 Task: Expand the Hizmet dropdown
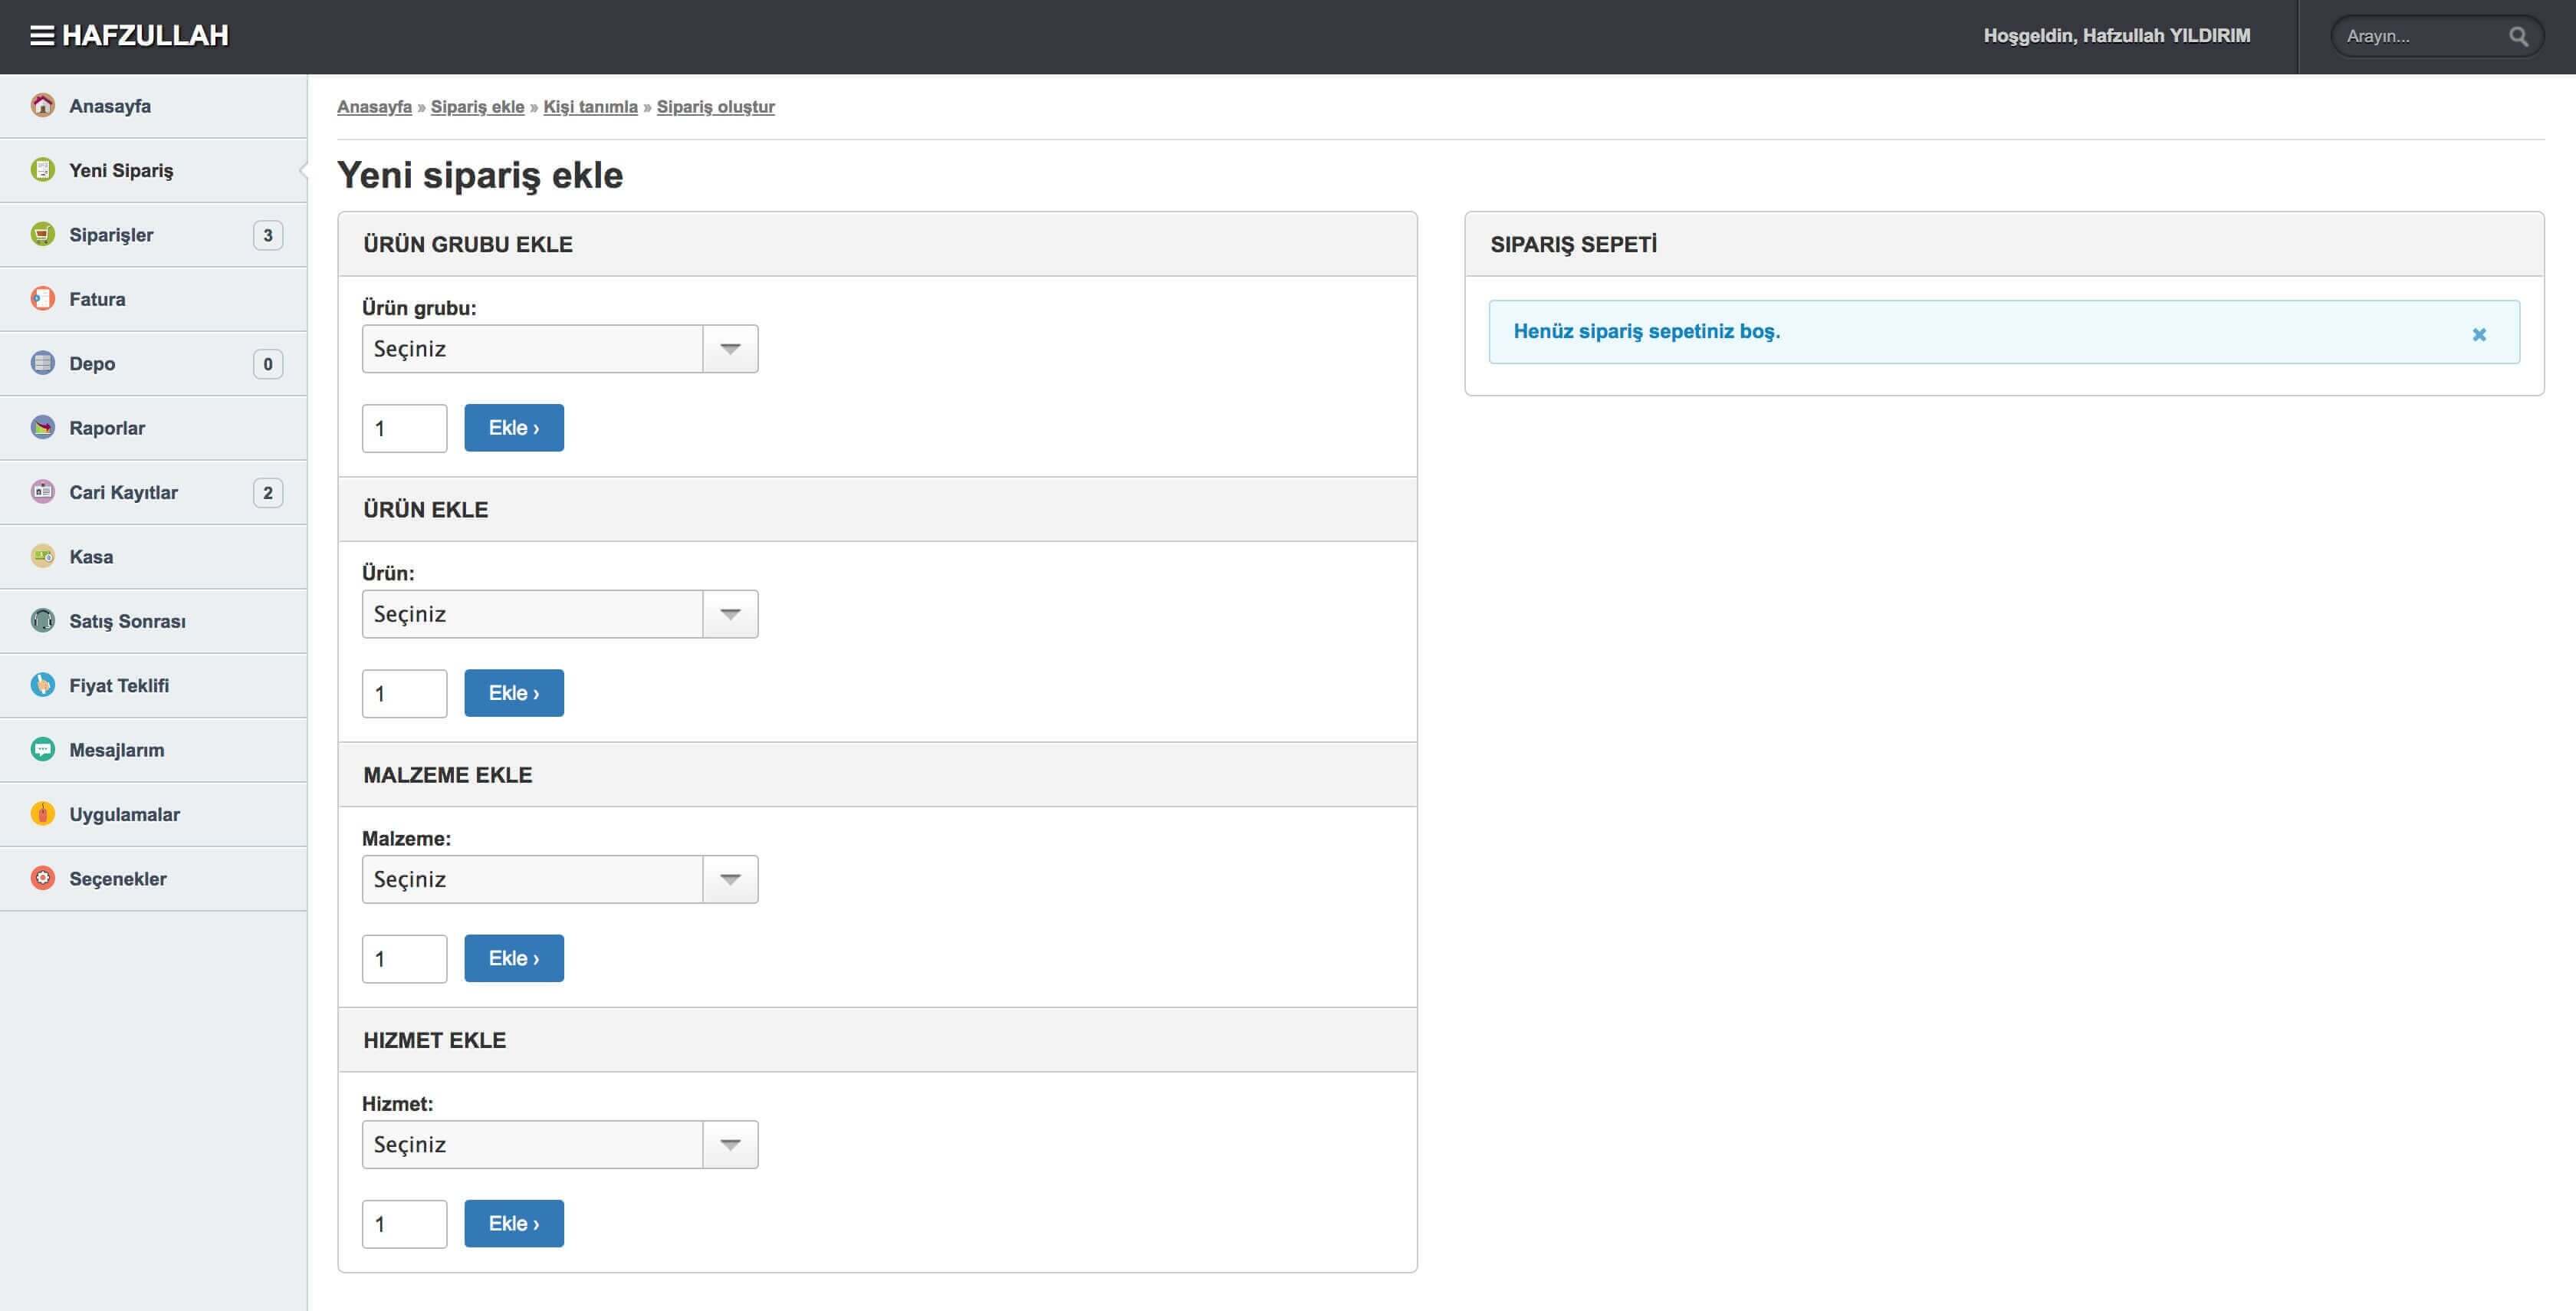pyautogui.click(x=559, y=1144)
